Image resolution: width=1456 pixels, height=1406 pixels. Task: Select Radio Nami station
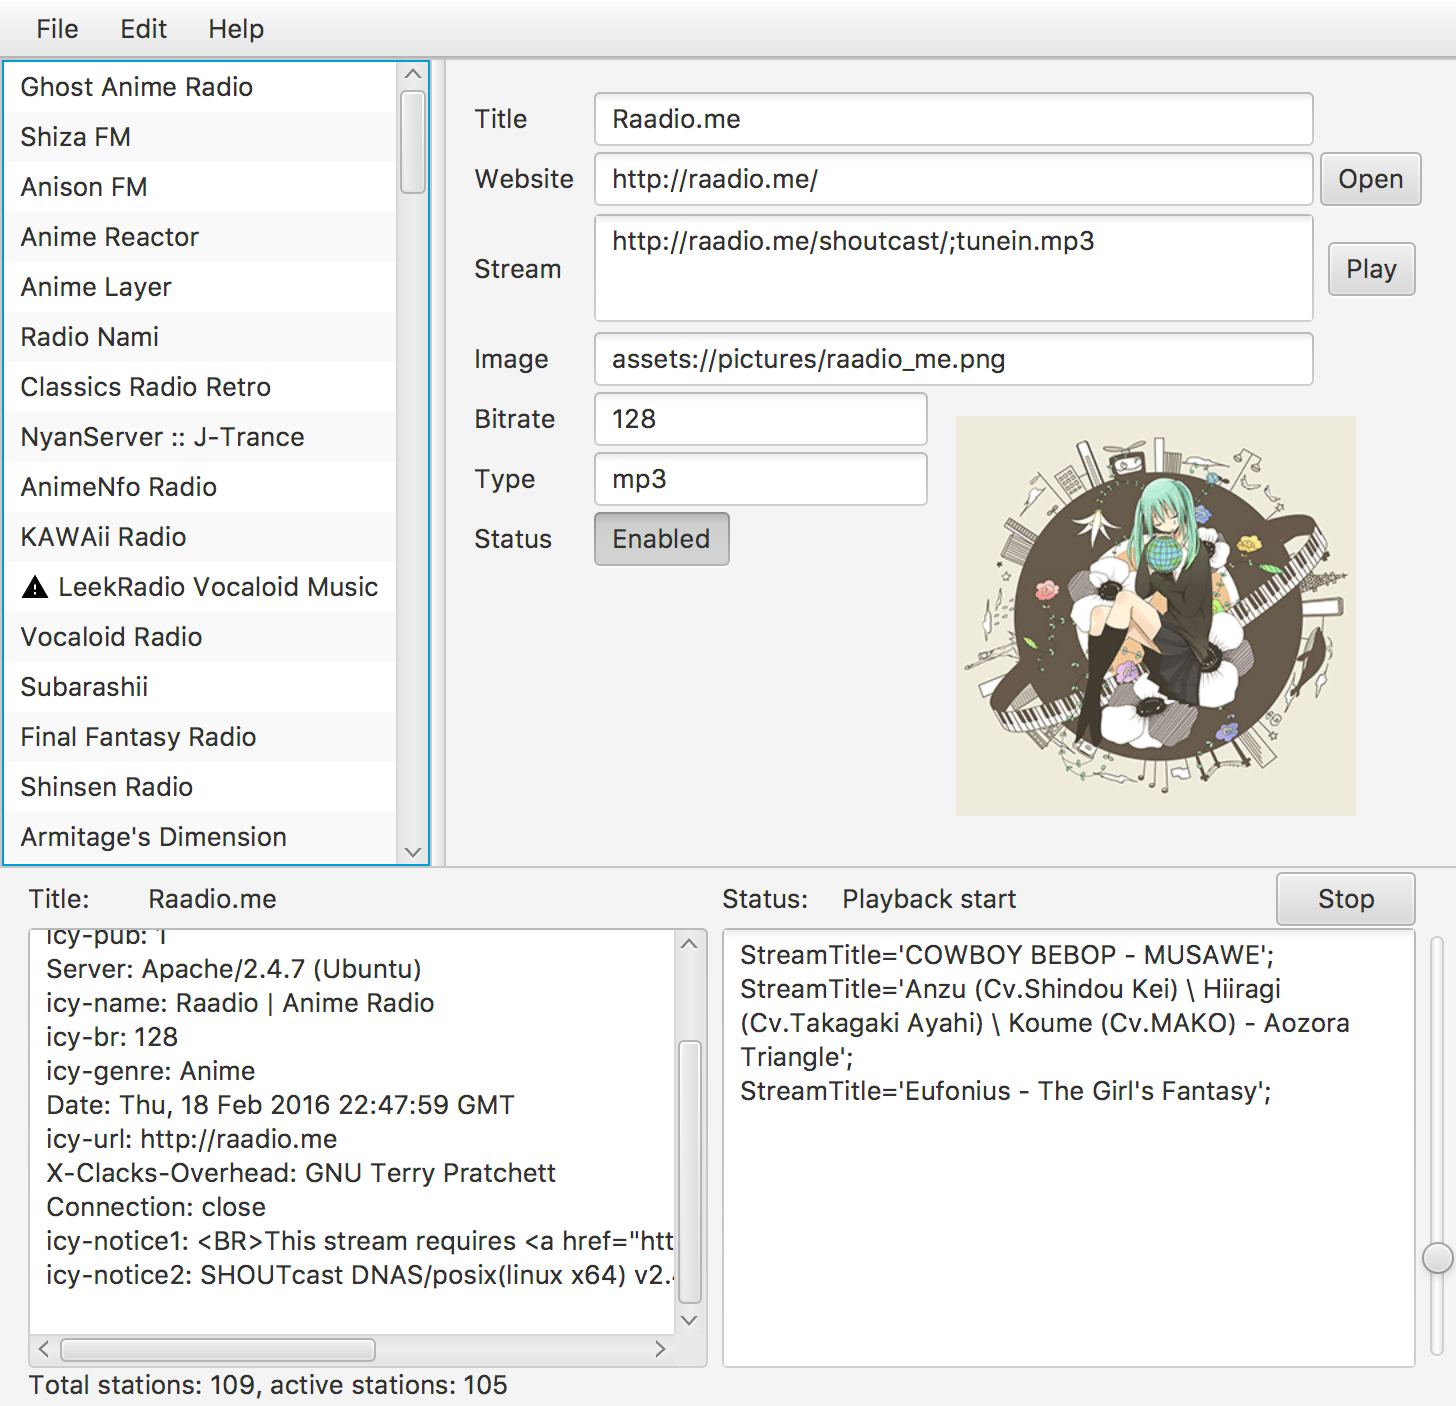click(x=200, y=337)
